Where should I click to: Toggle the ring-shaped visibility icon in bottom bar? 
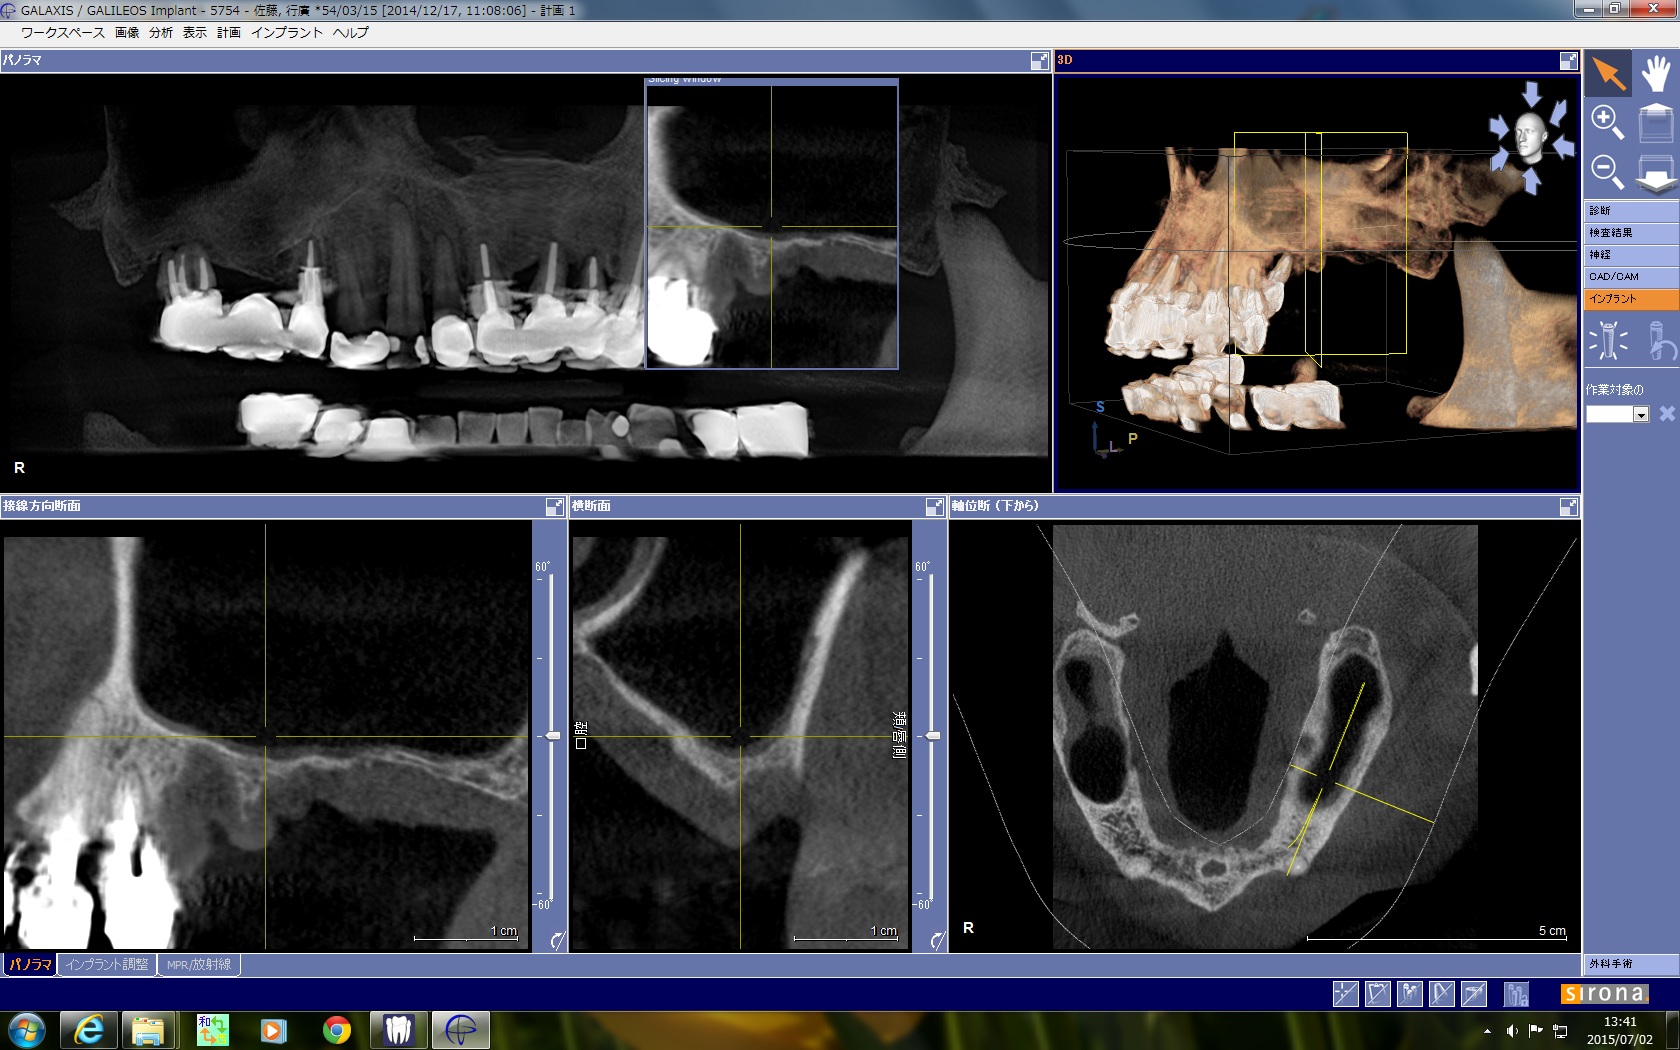coord(1473,994)
